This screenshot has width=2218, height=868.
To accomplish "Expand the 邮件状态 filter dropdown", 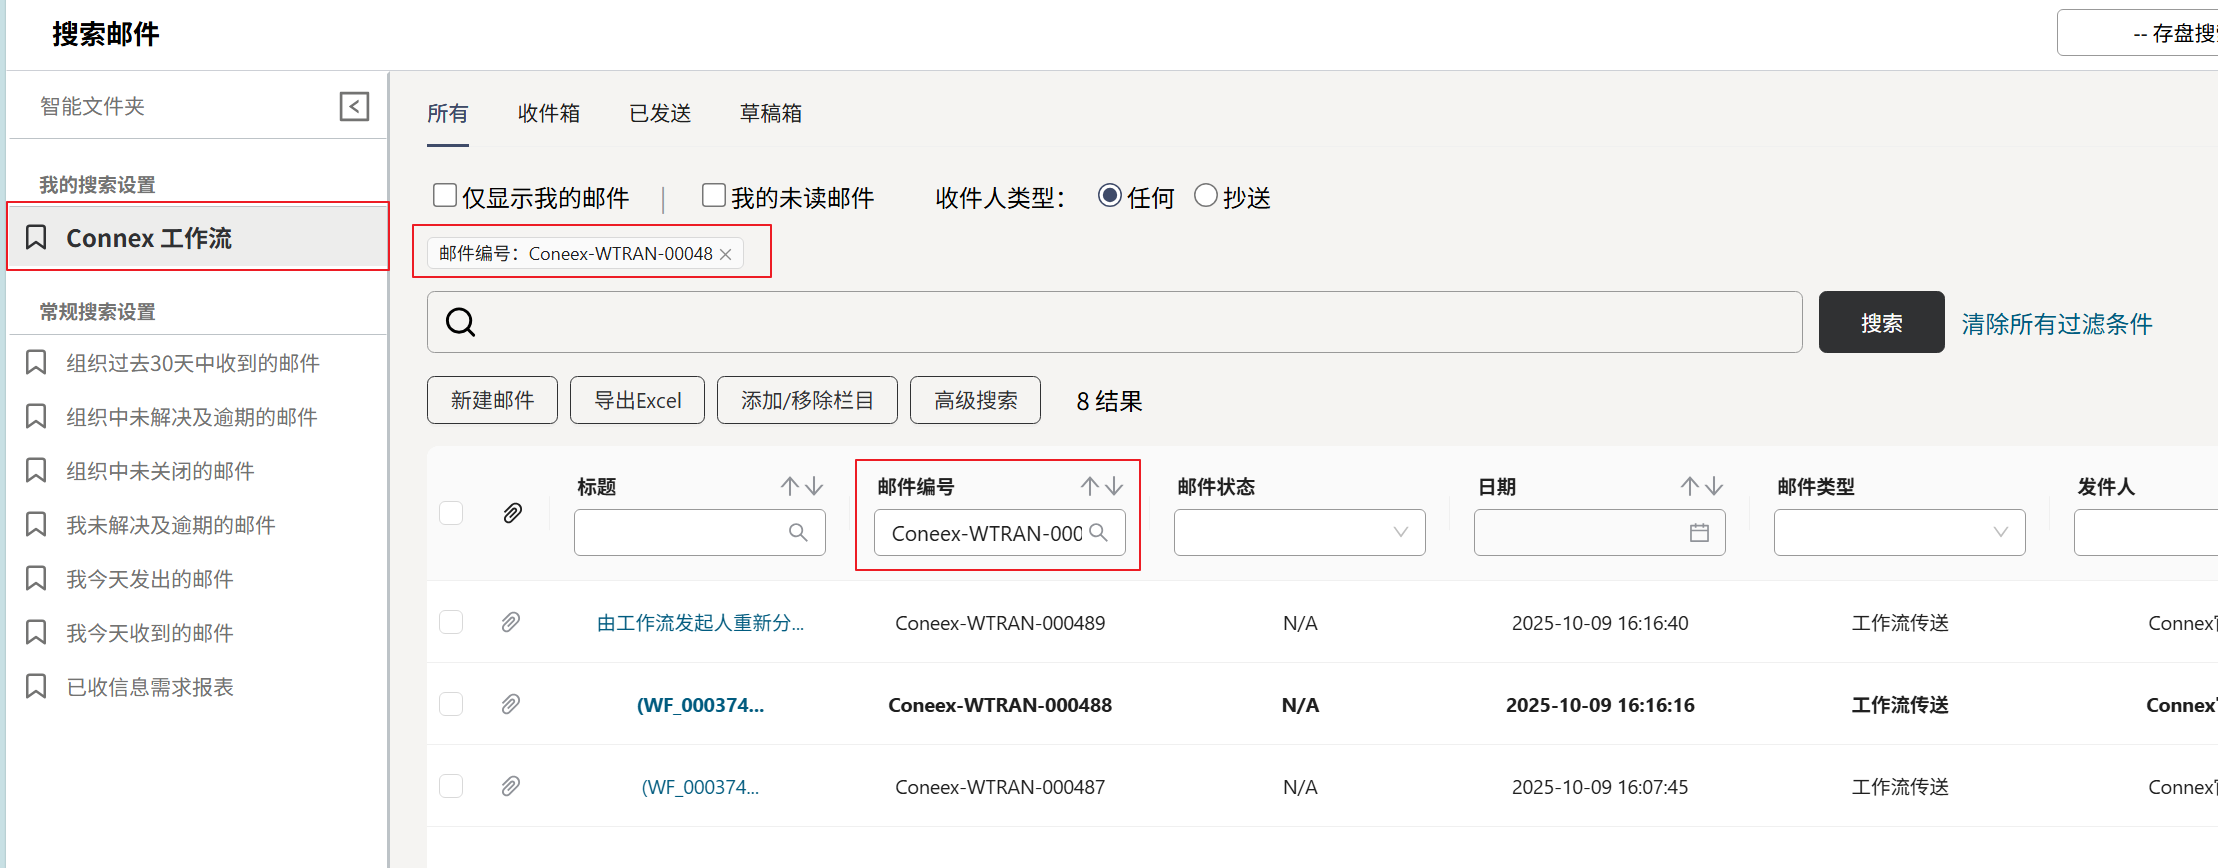I will 1299,533.
